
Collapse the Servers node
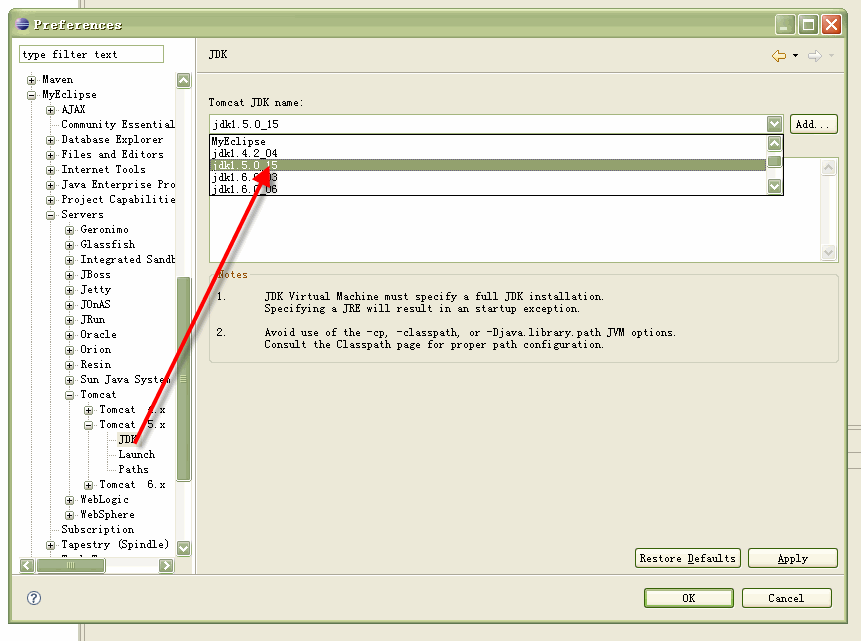click(51, 215)
